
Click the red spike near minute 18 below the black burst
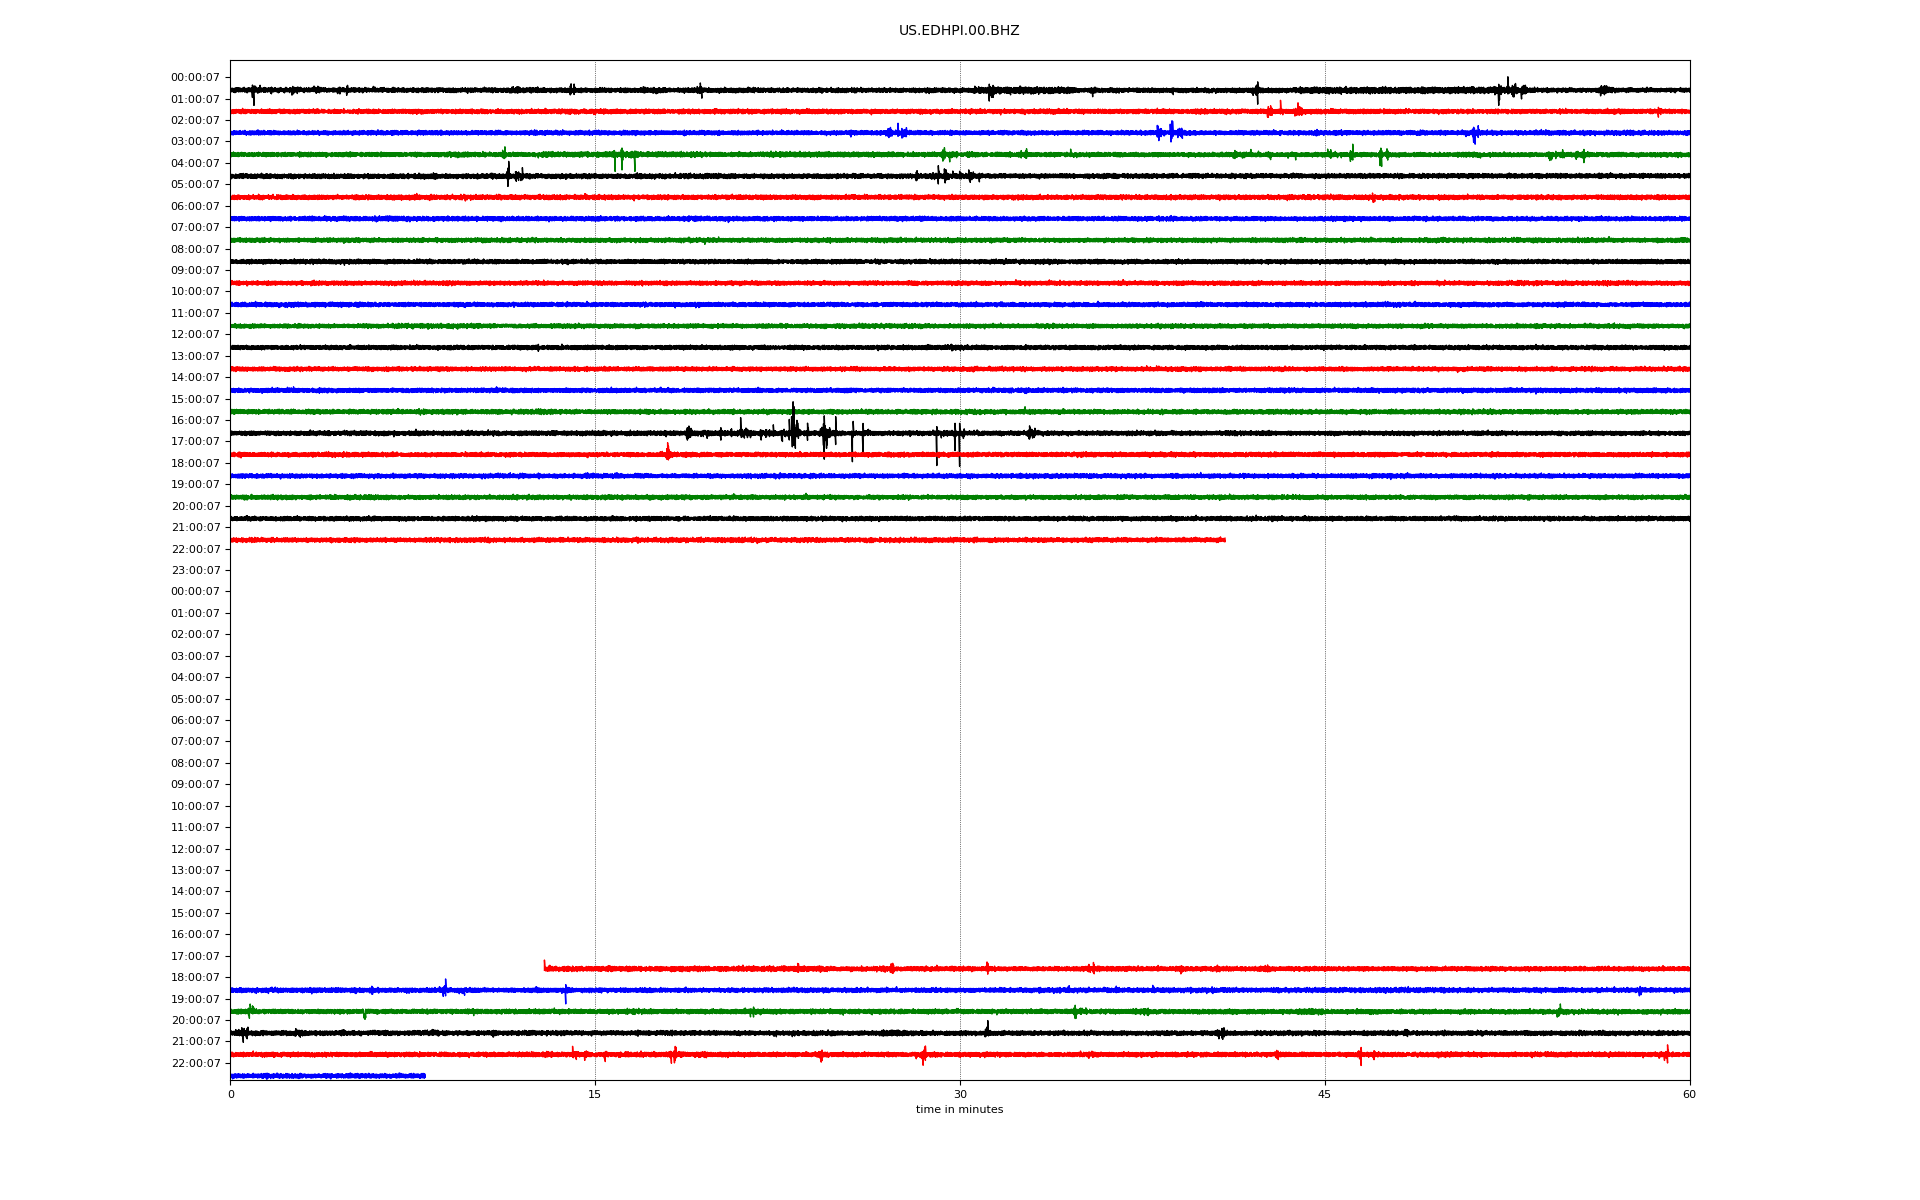click(x=668, y=452)
